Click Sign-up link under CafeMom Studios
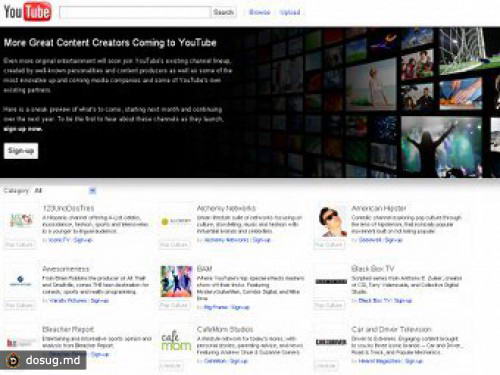The width and height of the screenshot is (500, 375). pyautogui.click(x=239, y=361)
